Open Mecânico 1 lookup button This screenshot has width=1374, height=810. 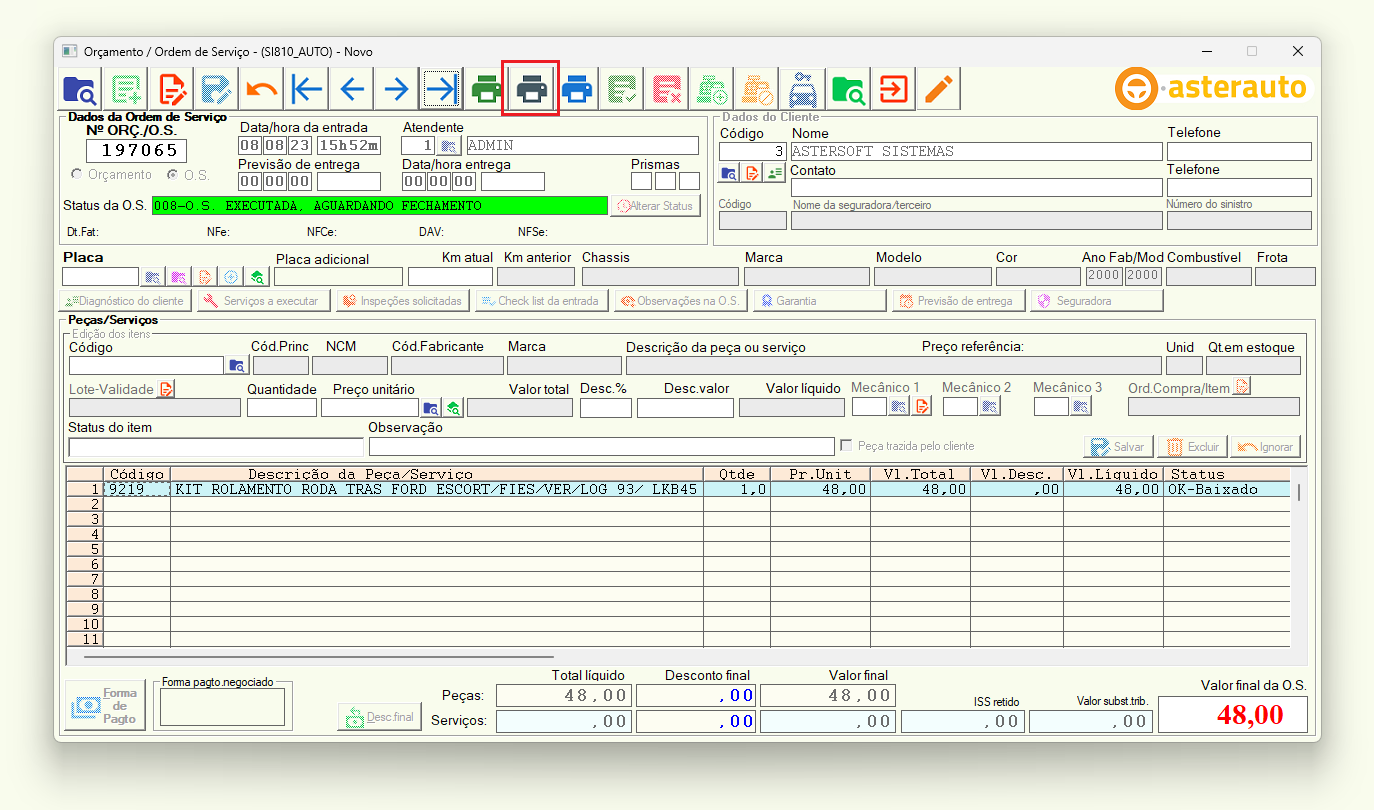pyautogui.click(x=899, y=407)
